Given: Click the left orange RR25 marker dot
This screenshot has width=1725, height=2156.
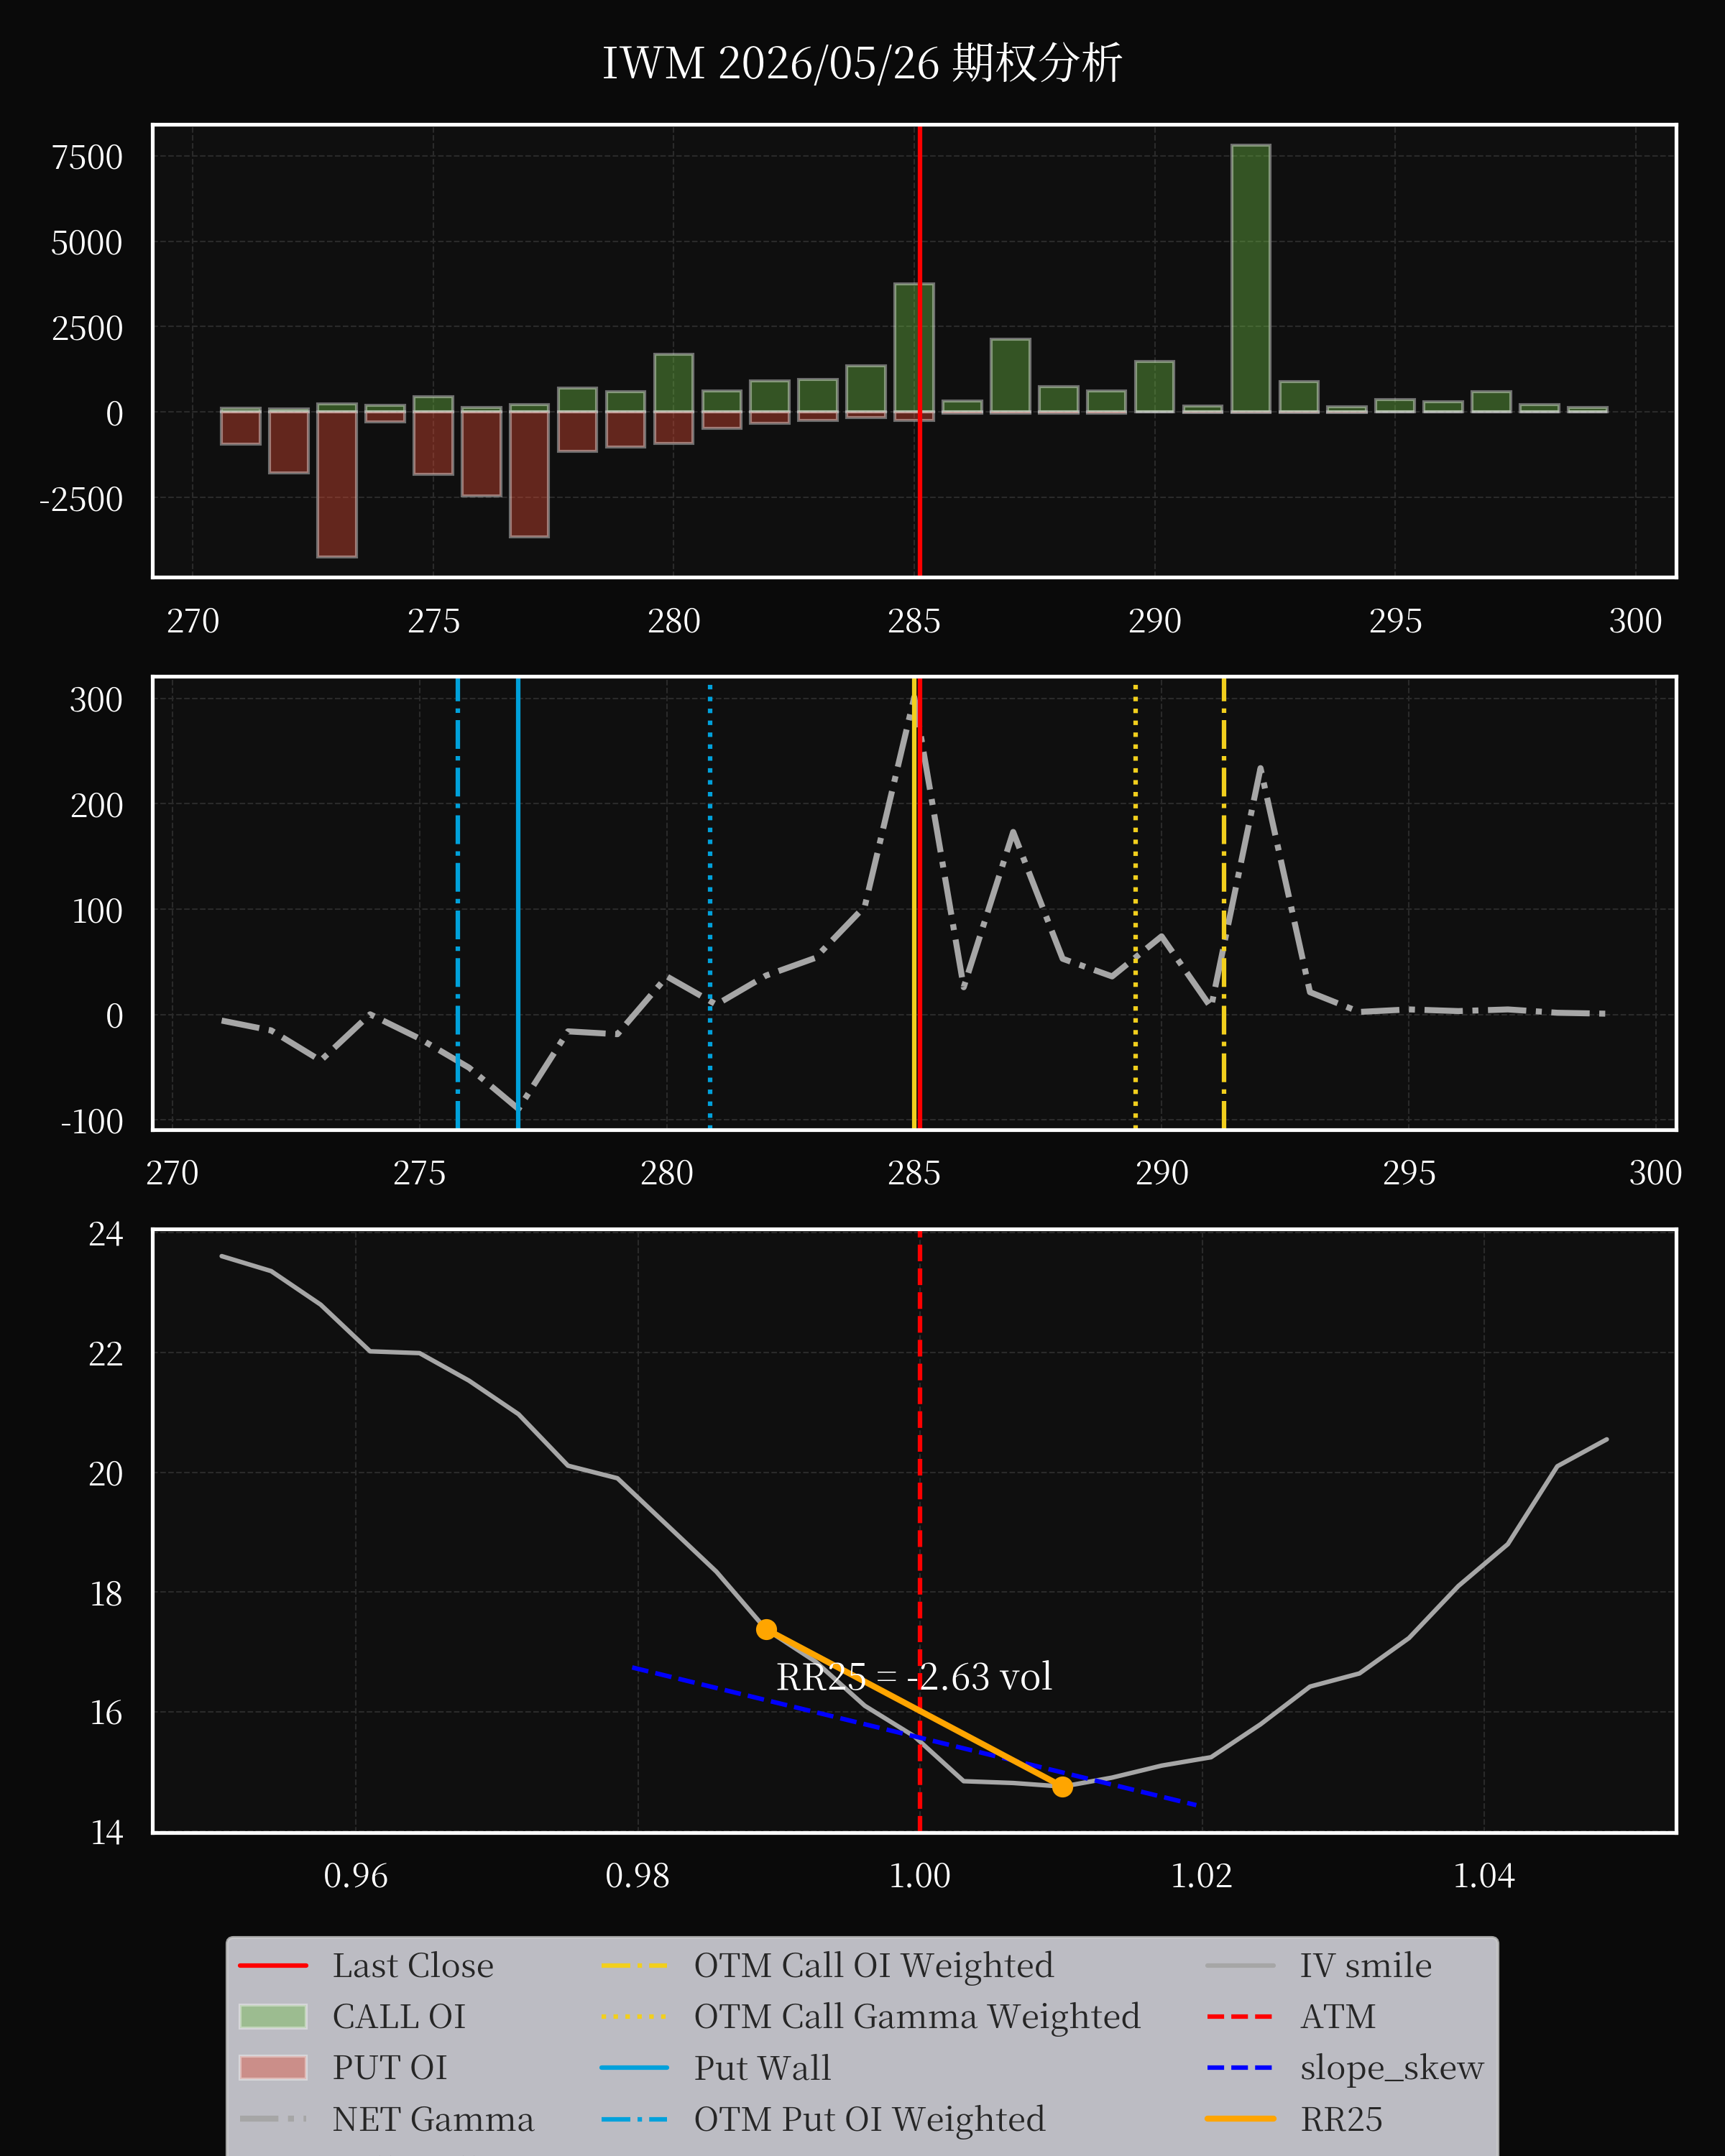Looking at the screenshot, I should click(767, 1630).
